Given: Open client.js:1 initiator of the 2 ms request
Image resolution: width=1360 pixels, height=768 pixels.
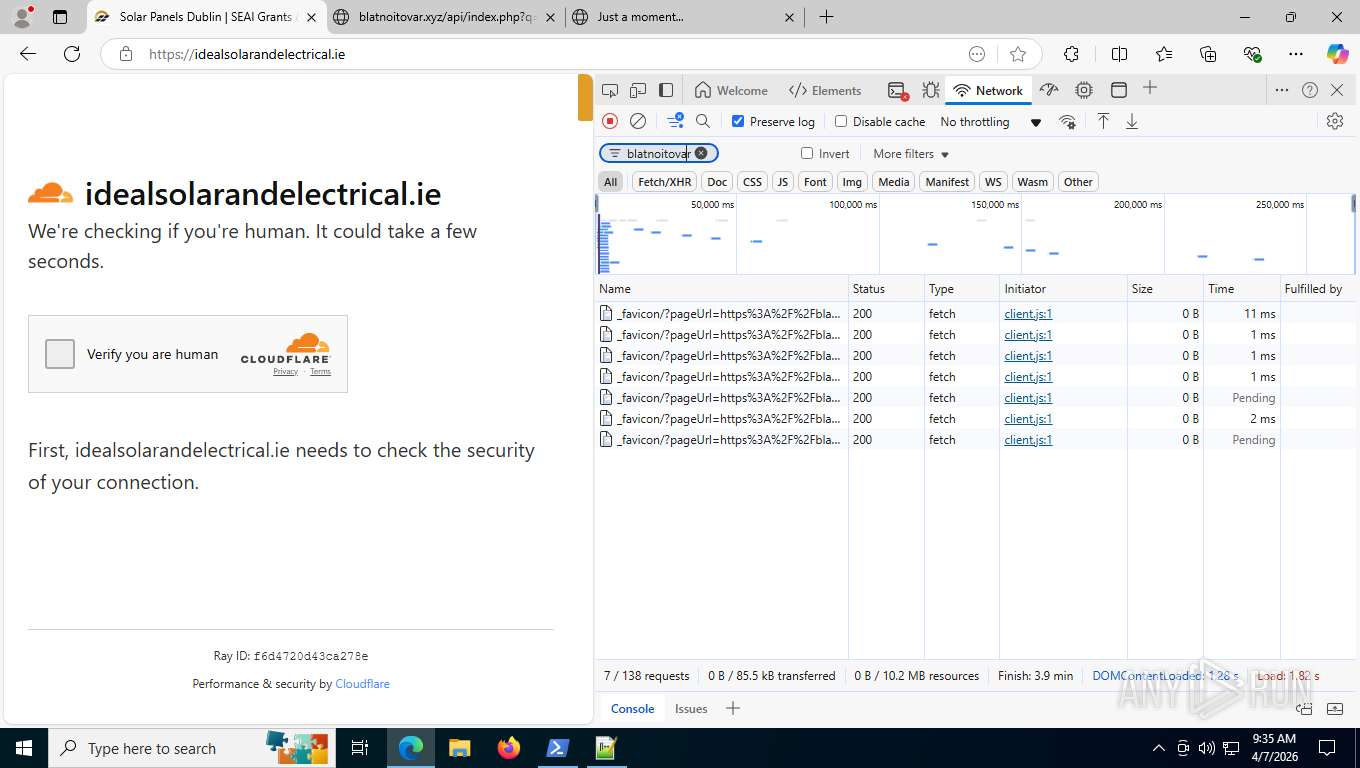Looking at the screenshot, I should tap(1028, 419).
